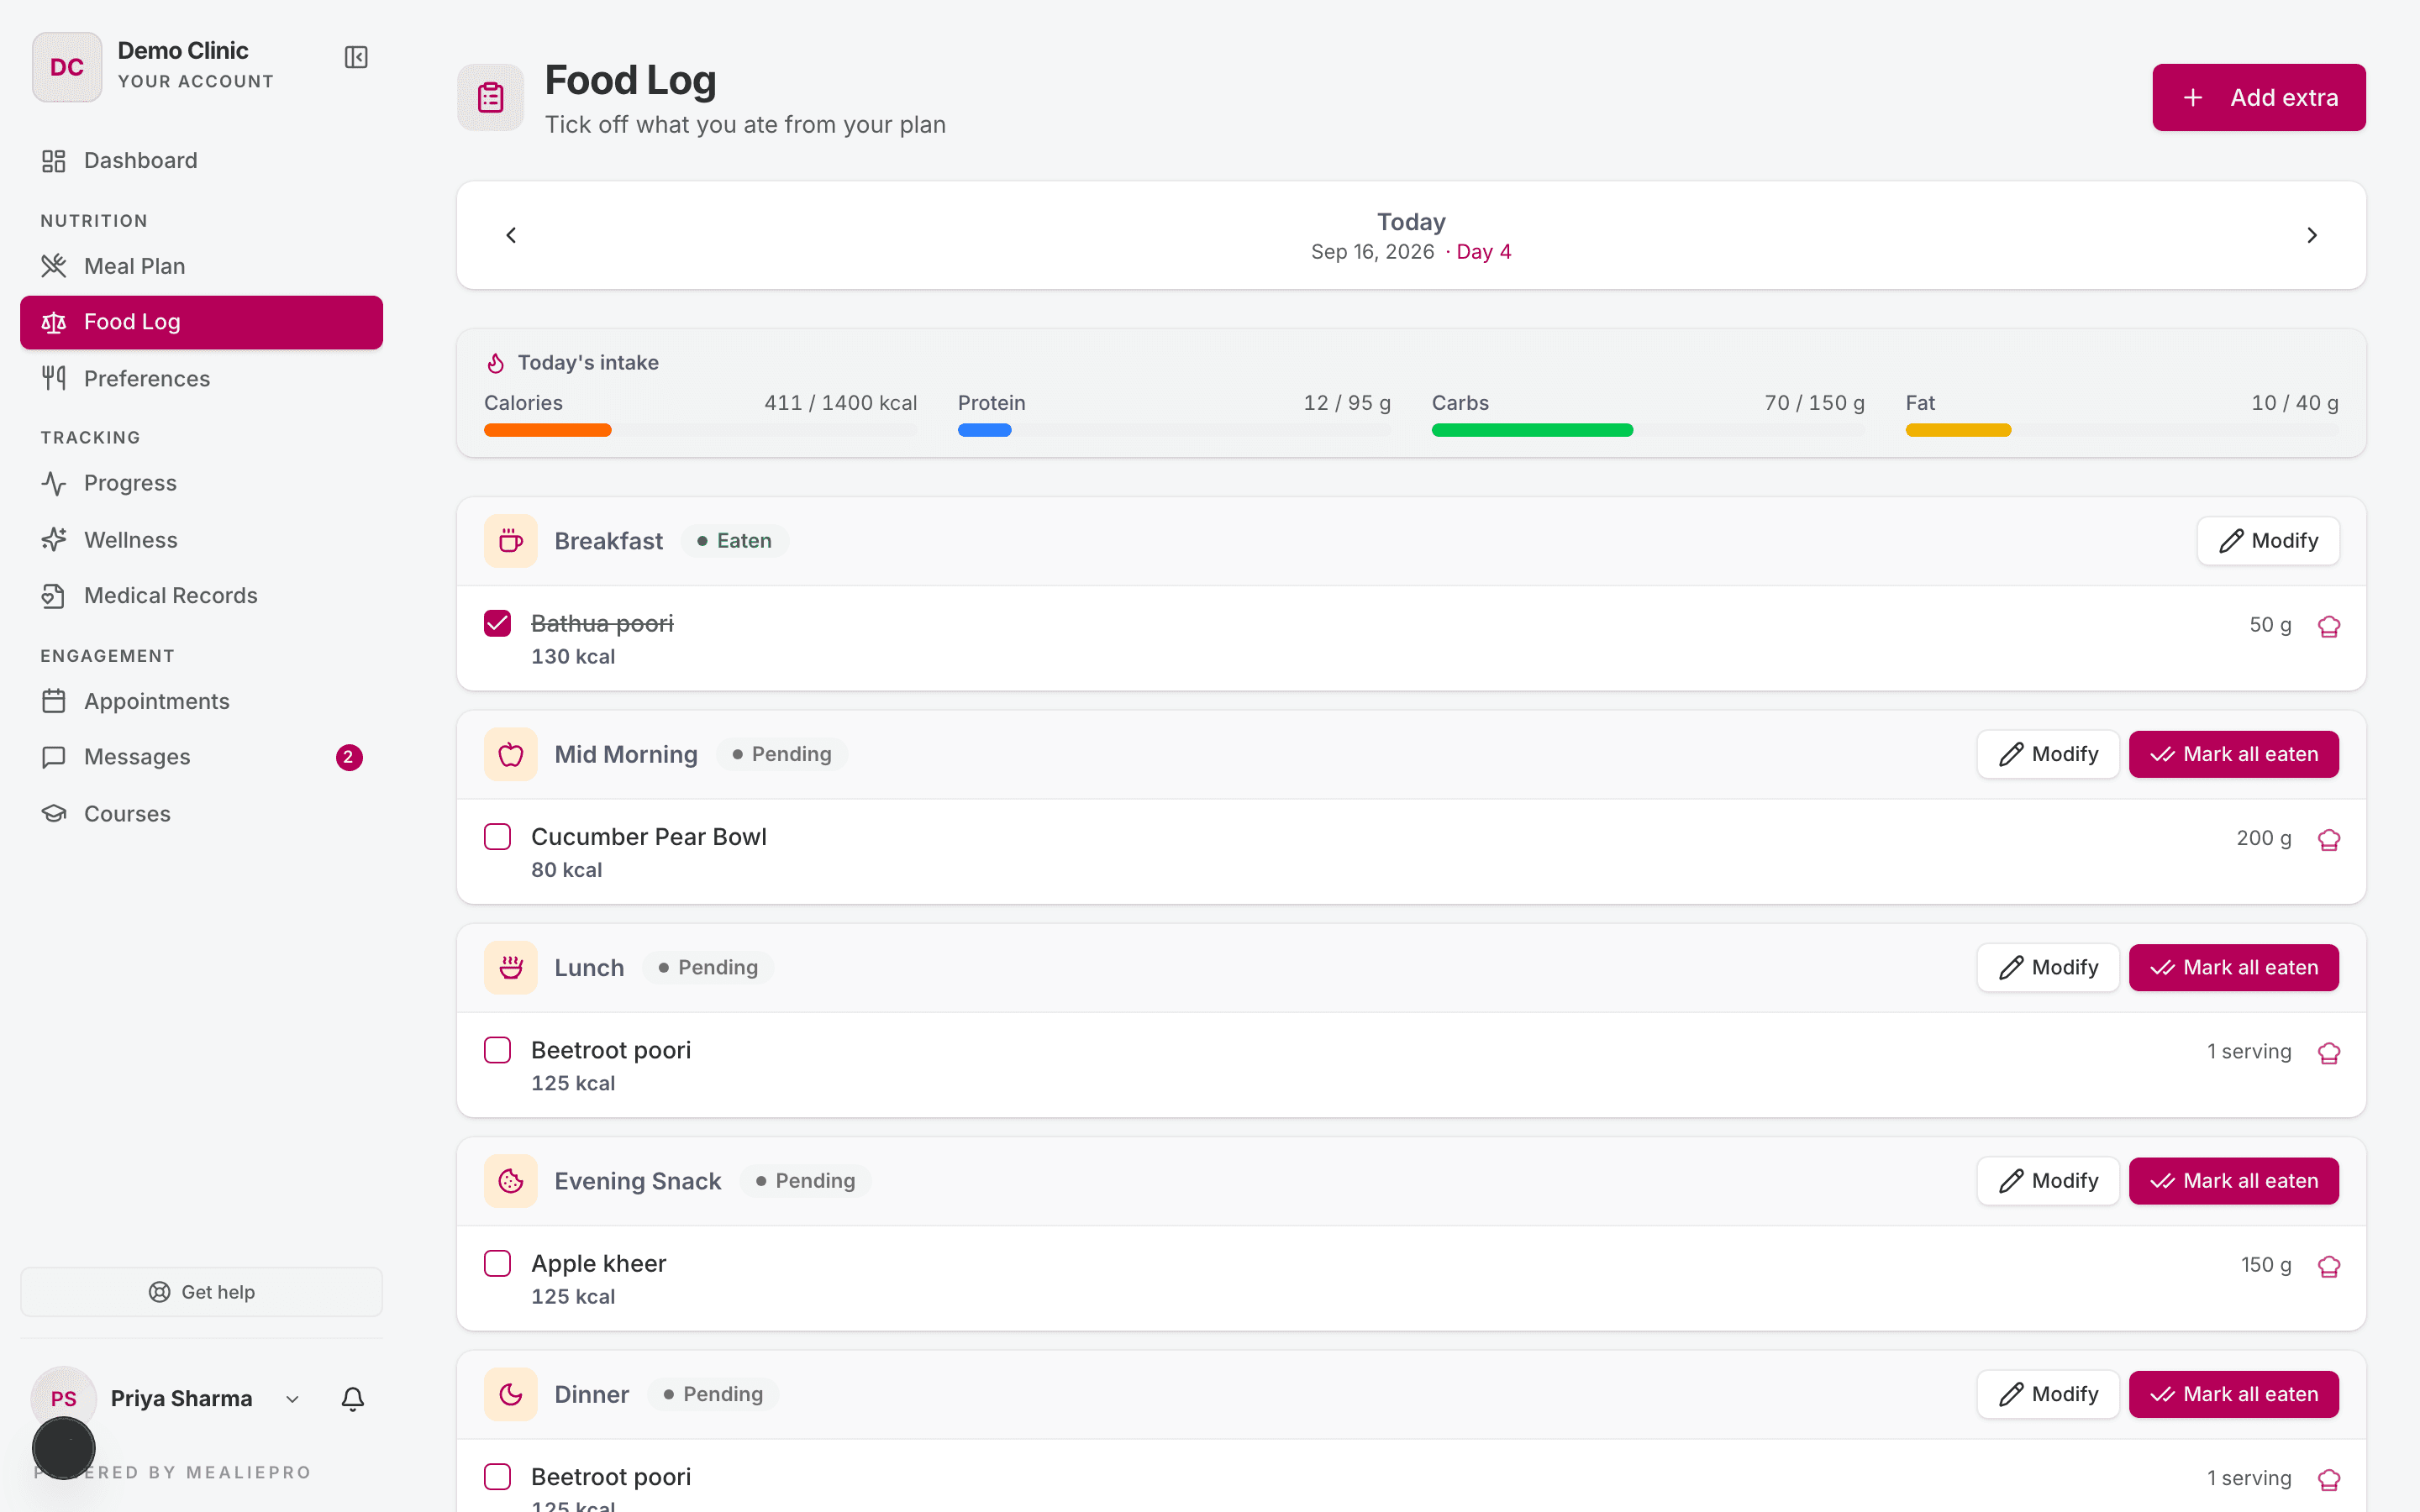Modify the Breakfast meal
This screenshot has height=1512, width=2420.
2268,541
